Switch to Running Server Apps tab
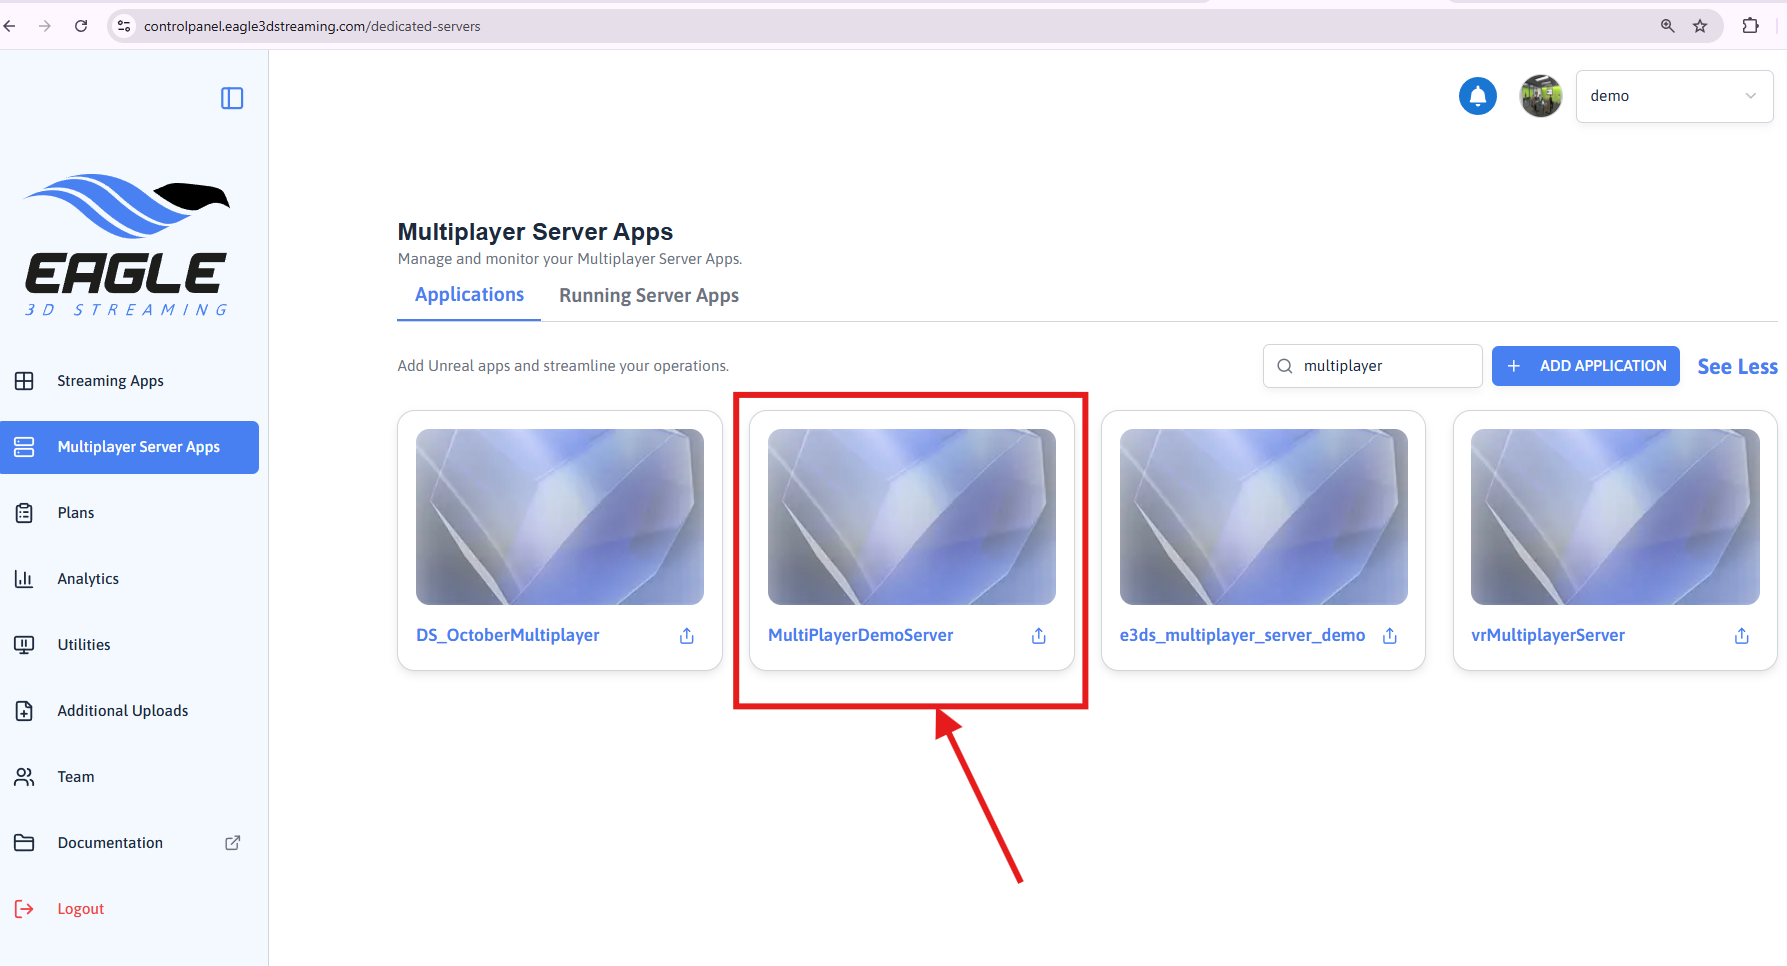 point(648,296)
